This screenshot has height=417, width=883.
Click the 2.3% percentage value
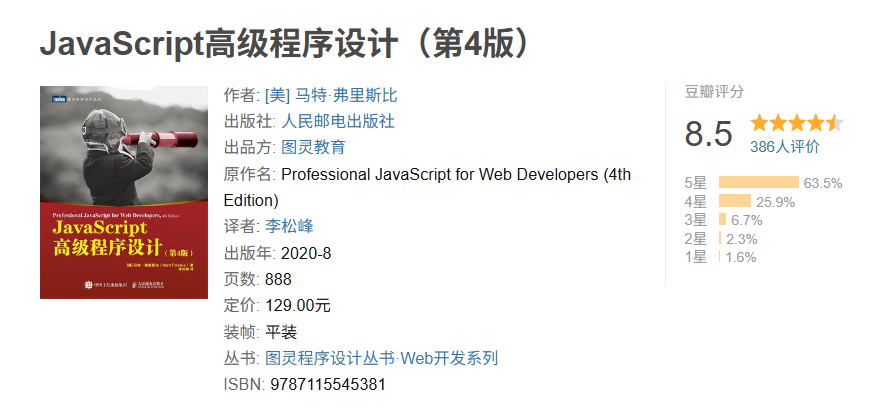click(x=742, y=239)
